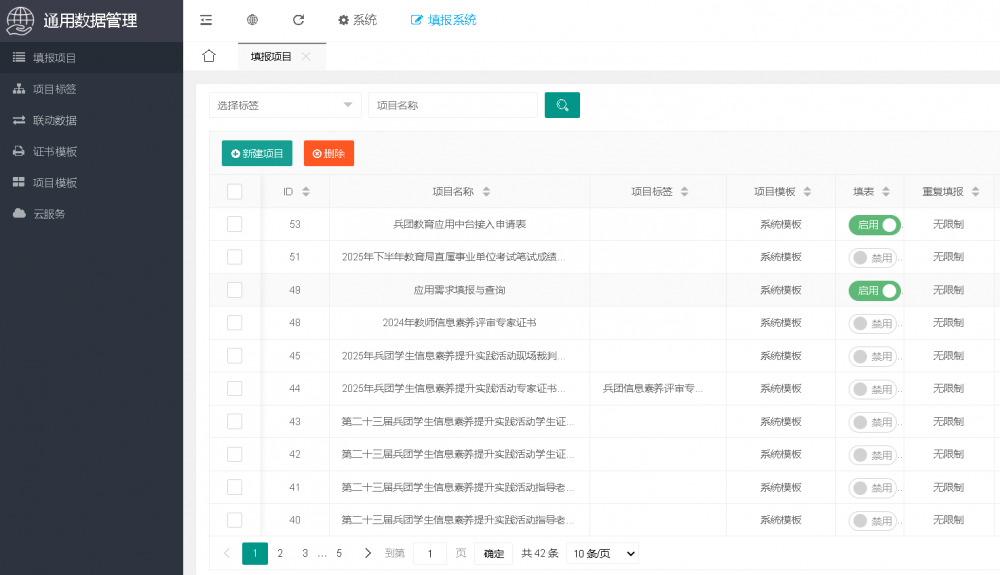The image size is (1000, 575).
Task: Click the globe icon in top toolbar
Action: (x=252, y=20)
